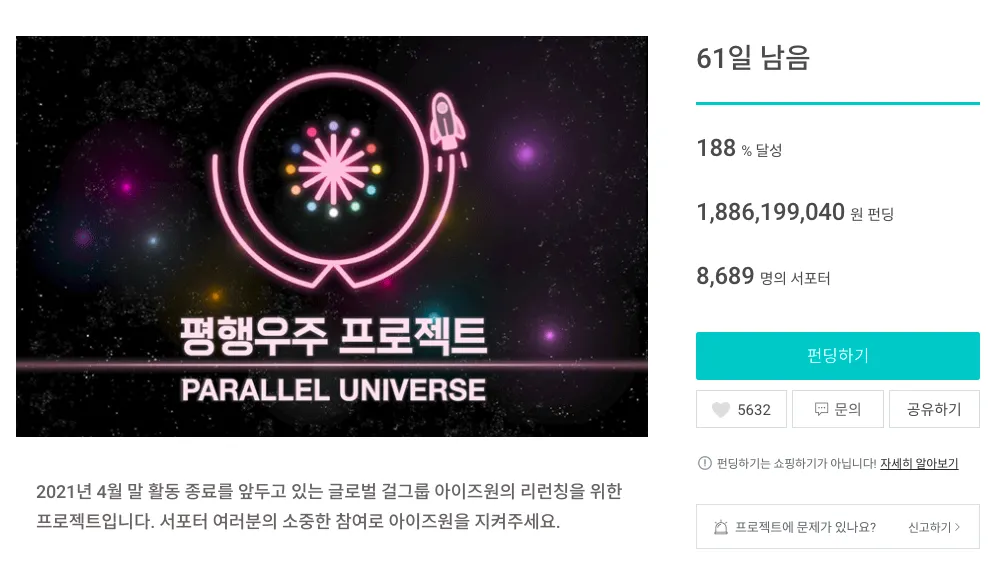Open the 자세히 알아보기 link

[x=919, y=464]
